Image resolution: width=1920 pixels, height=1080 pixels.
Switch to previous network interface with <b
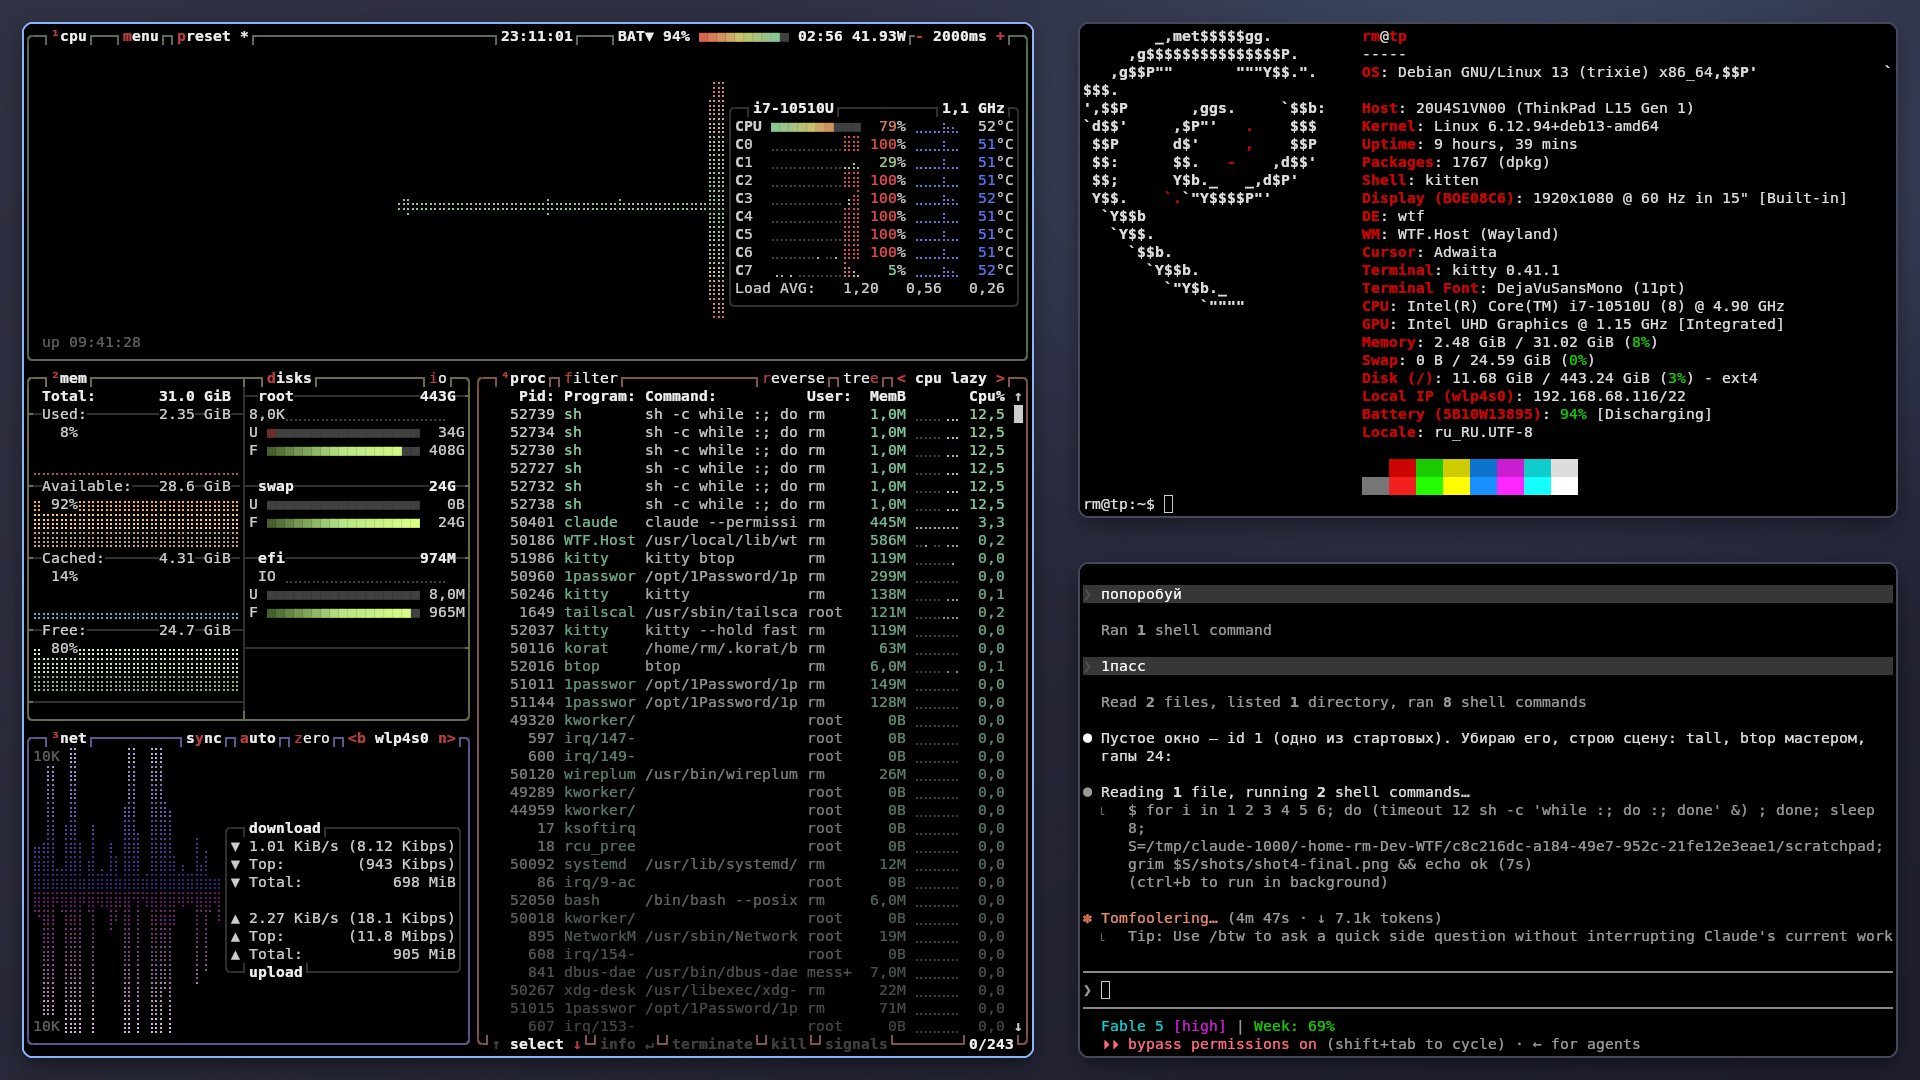coord(357,739)
